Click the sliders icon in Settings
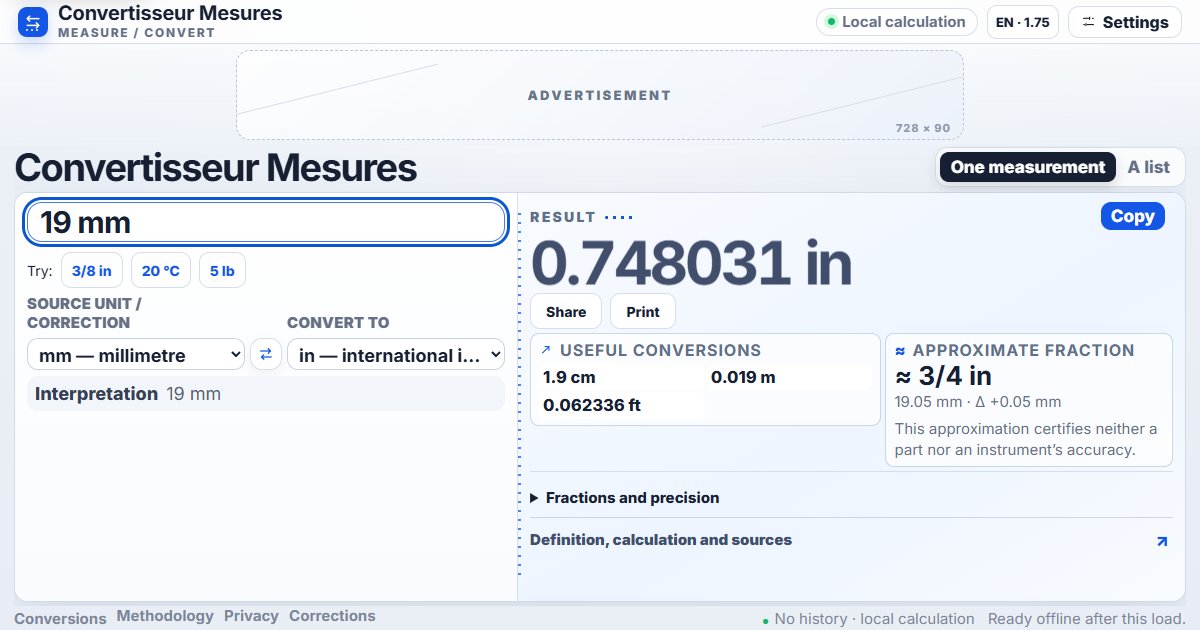Image resolution: width=1200 pixels, height=630 pixels. (x=1089, y=22)
